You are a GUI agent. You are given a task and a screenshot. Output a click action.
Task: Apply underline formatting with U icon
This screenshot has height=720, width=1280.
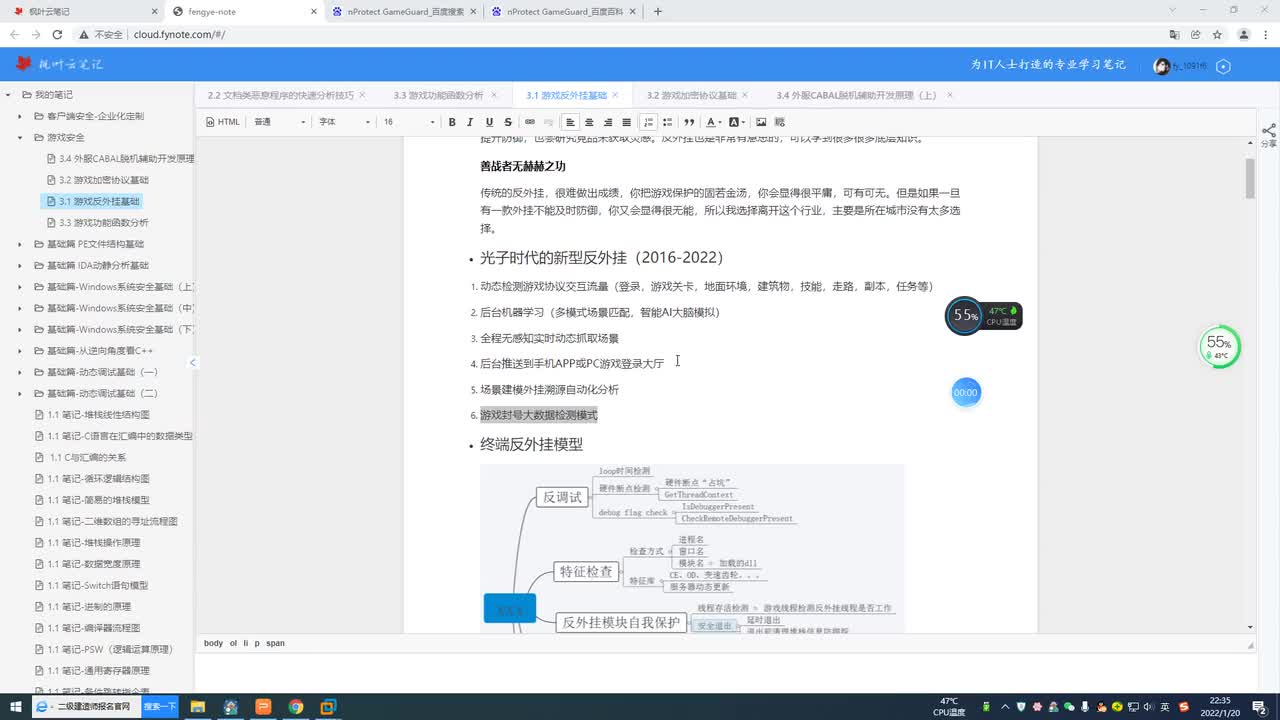[489, 122]
